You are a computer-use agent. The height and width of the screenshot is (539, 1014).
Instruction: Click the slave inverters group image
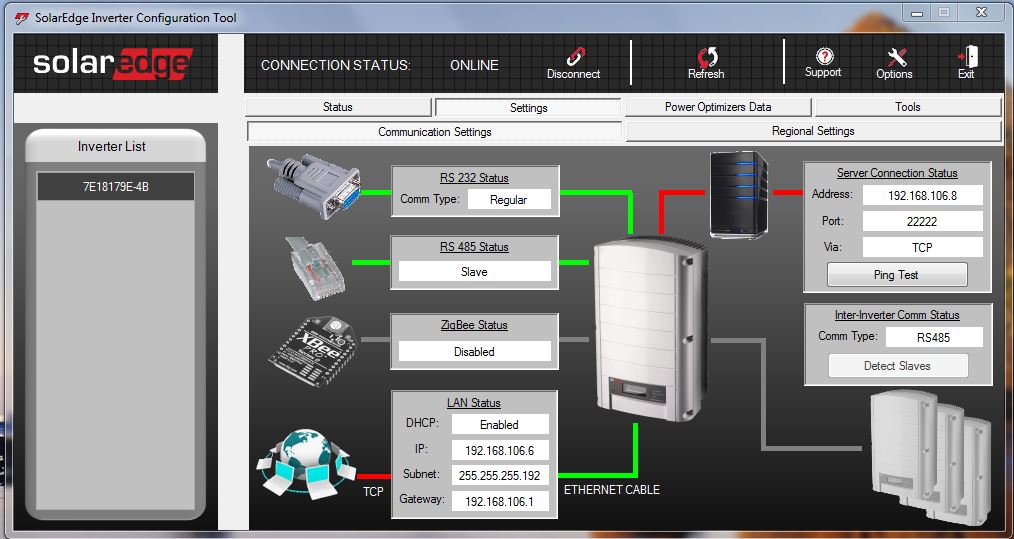point(930,456)
